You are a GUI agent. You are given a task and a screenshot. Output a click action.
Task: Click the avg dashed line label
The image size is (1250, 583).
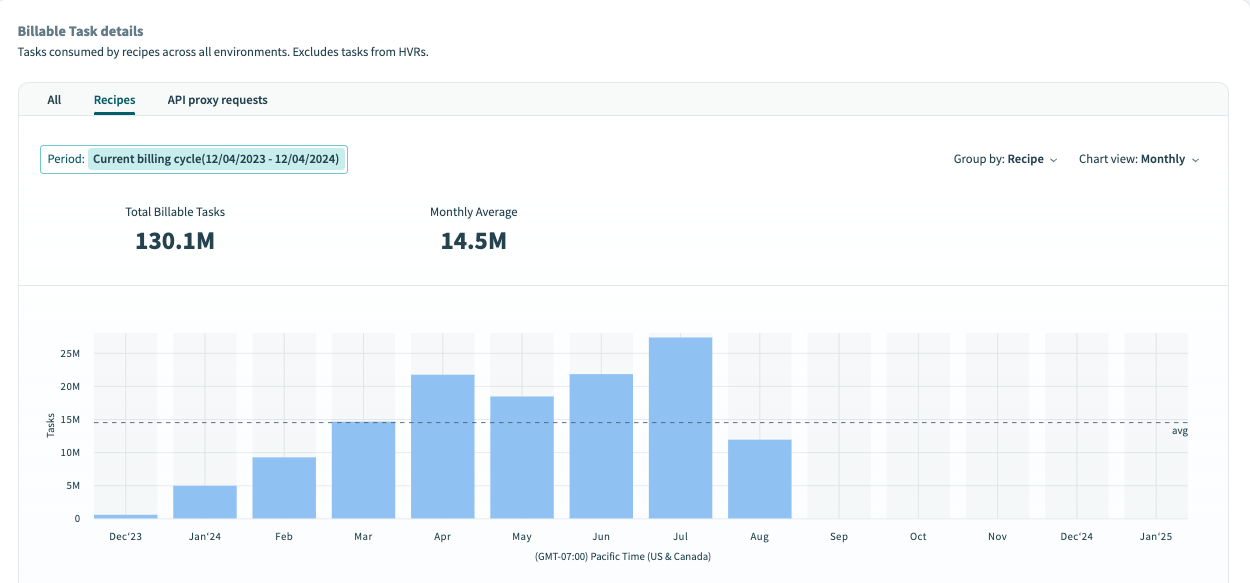click(x=1180, y=430)
